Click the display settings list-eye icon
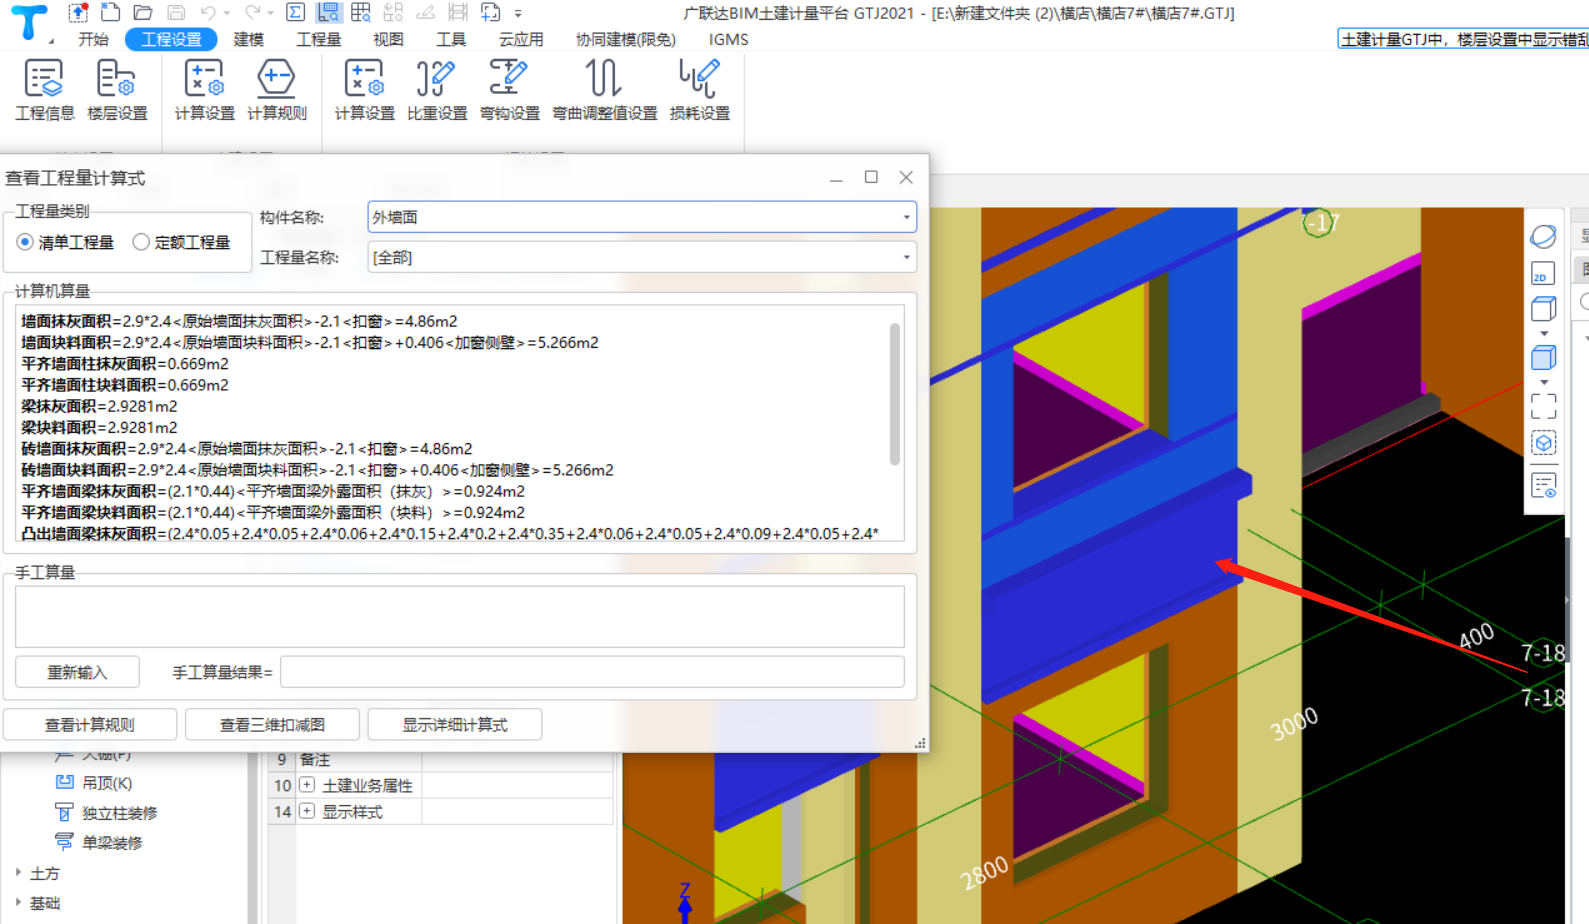 (1543, 486)
